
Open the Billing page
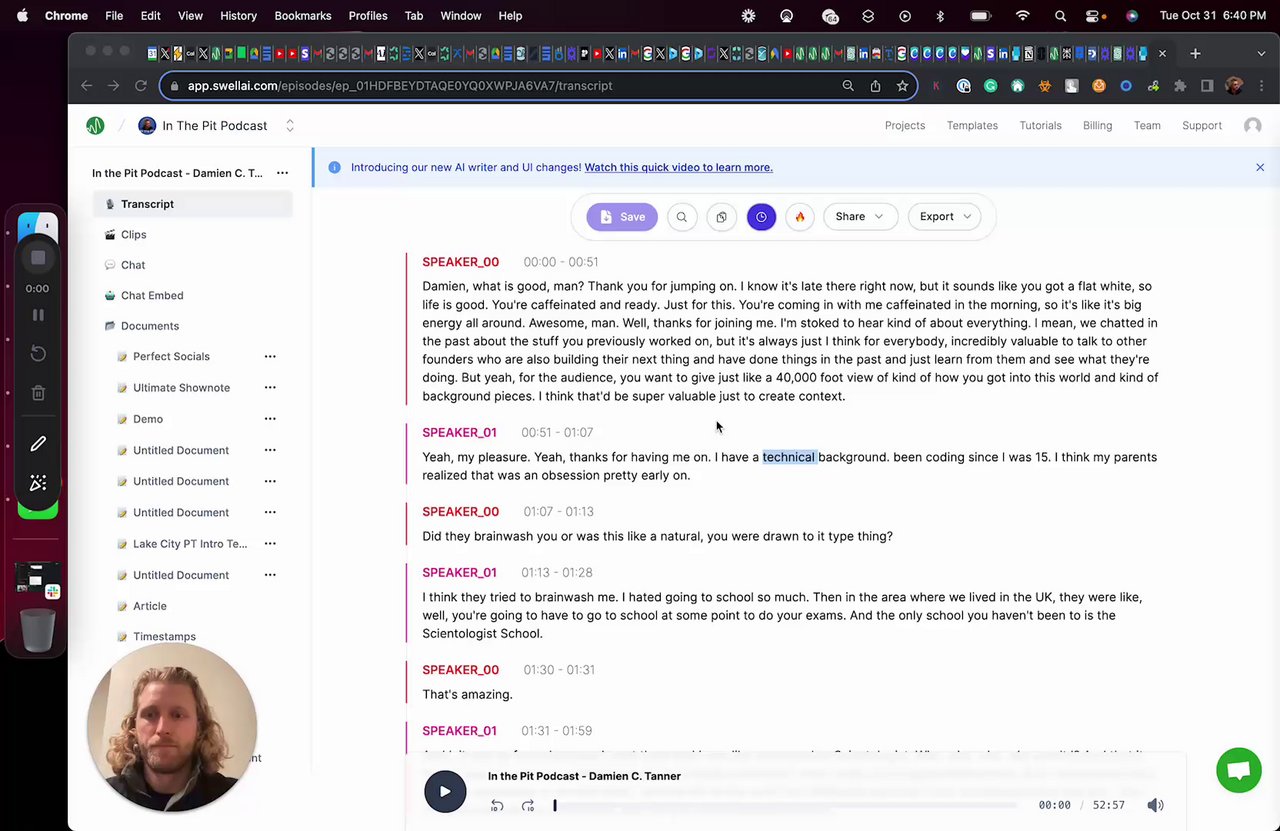click(1097, 126)
